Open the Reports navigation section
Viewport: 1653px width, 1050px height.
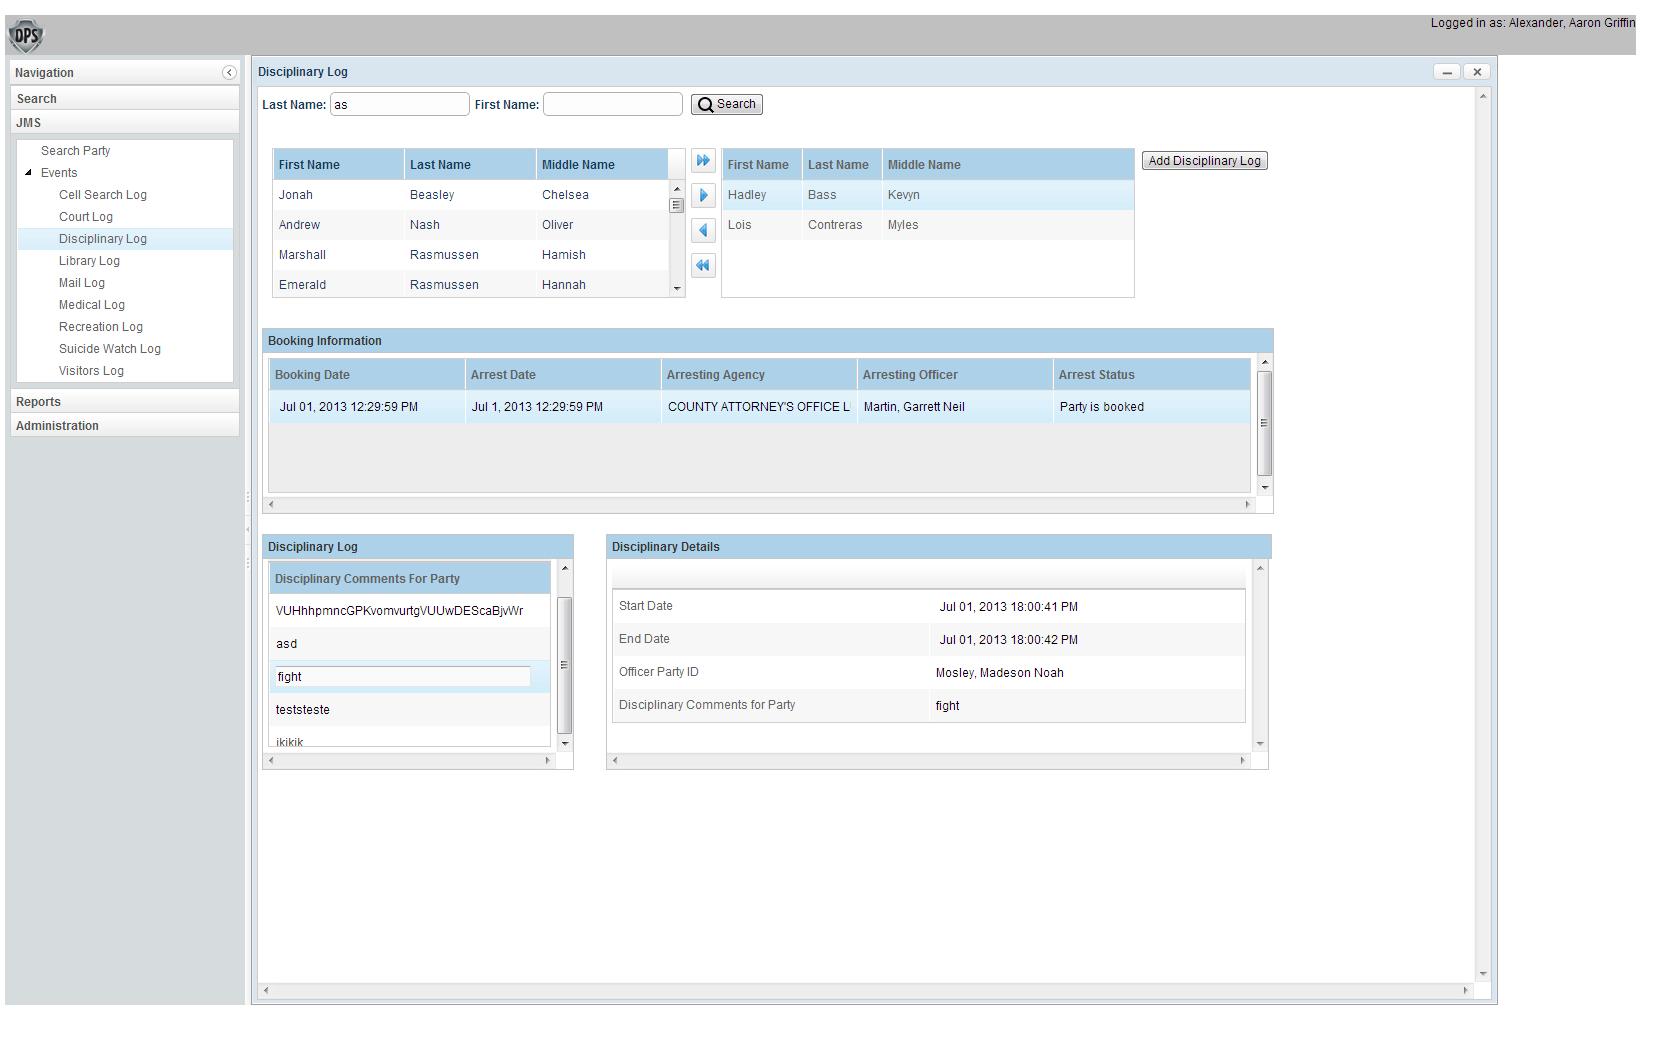coord(125,401)
